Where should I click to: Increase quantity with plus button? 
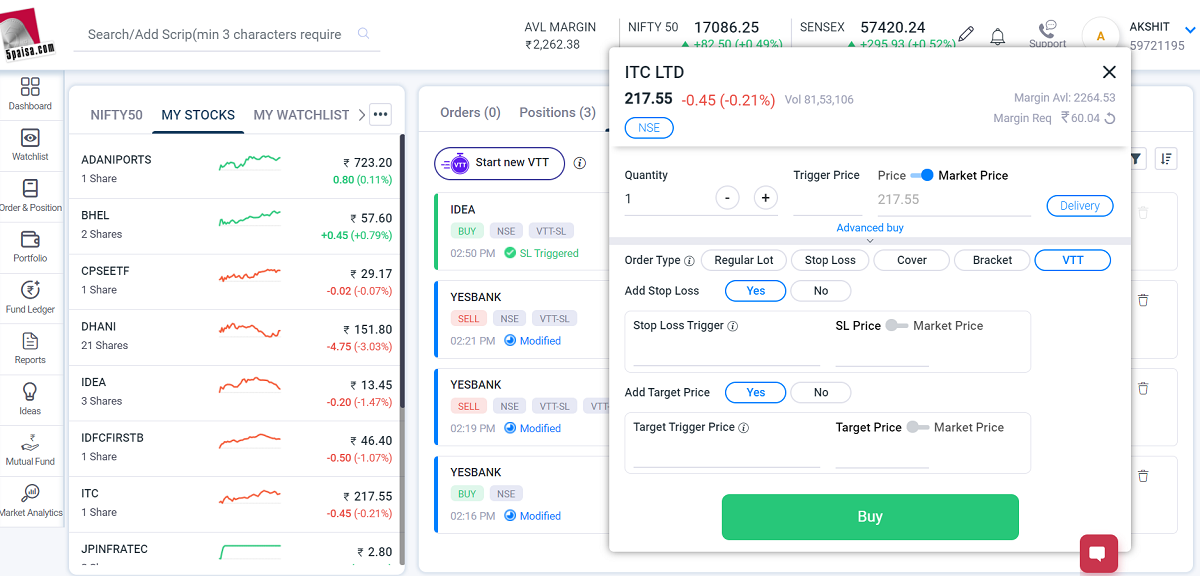click(x=765, y=198)
